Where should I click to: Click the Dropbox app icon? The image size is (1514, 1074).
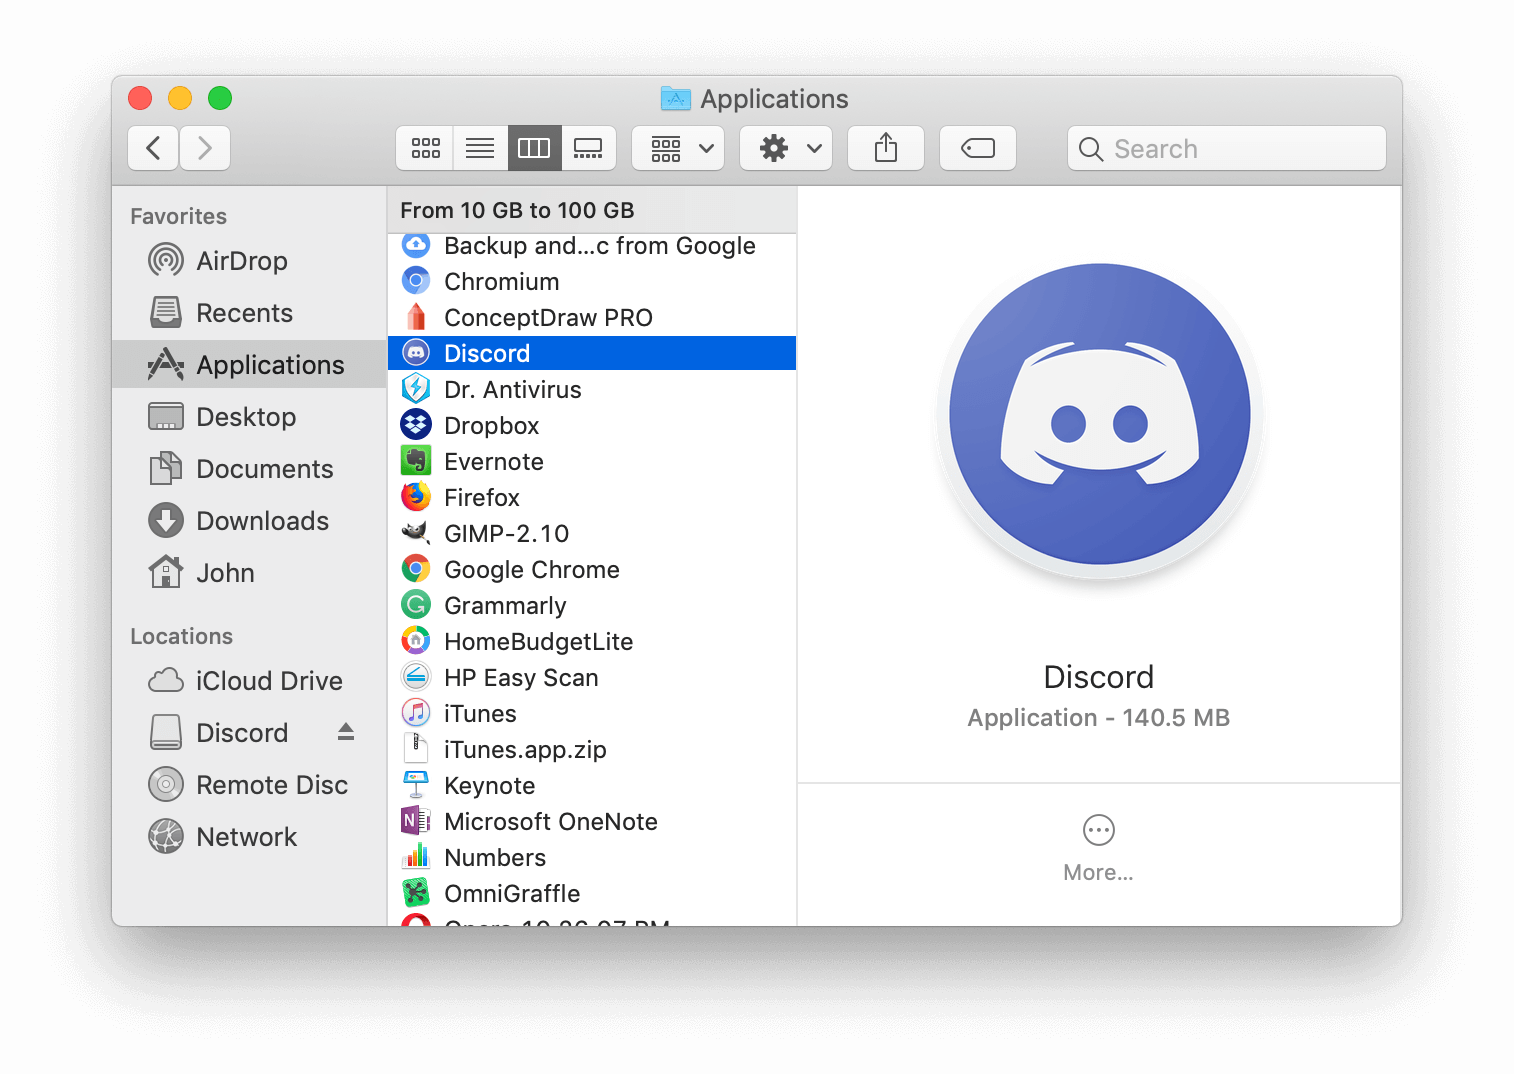pyautogui.click(x=416, y=425)
